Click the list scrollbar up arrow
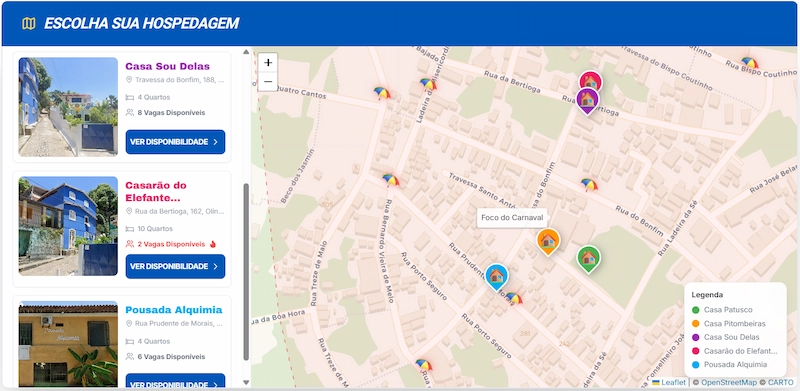Screen dimensions: 800x391 click(246, 52)
